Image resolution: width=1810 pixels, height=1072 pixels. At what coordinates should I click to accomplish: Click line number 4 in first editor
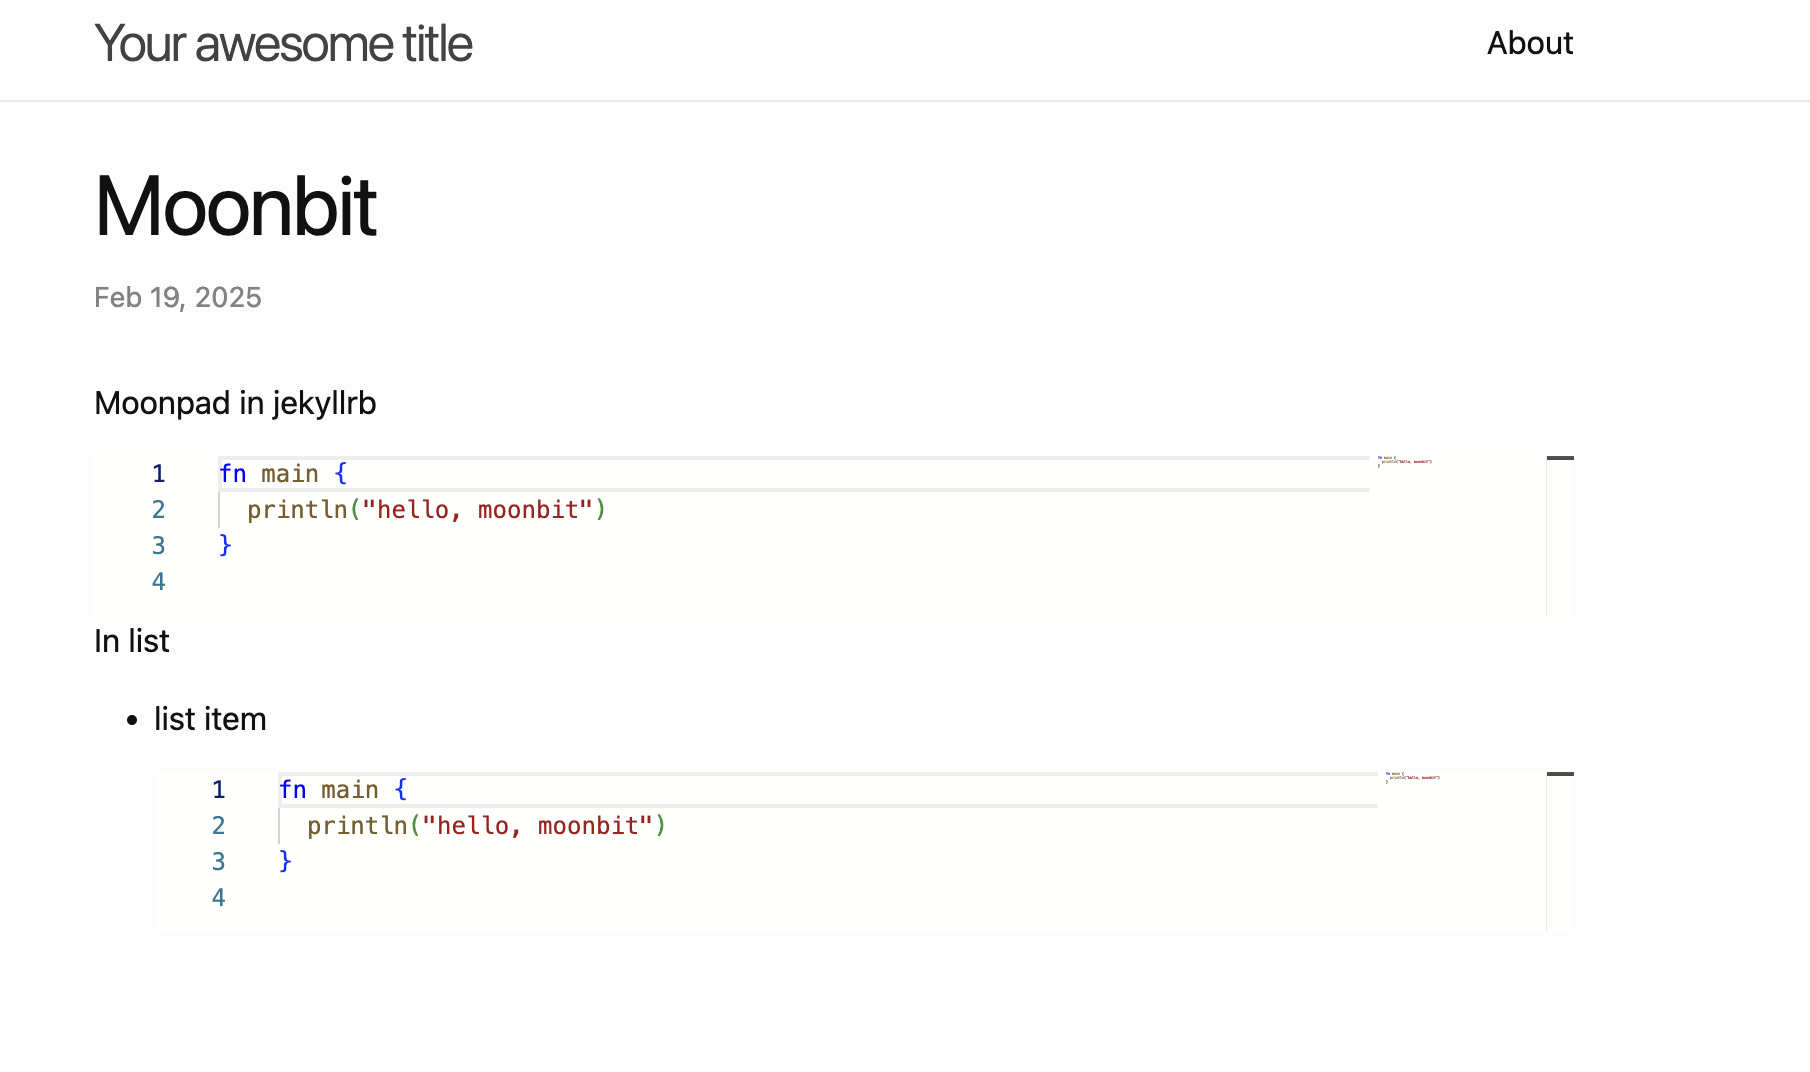tap(158, 582)
